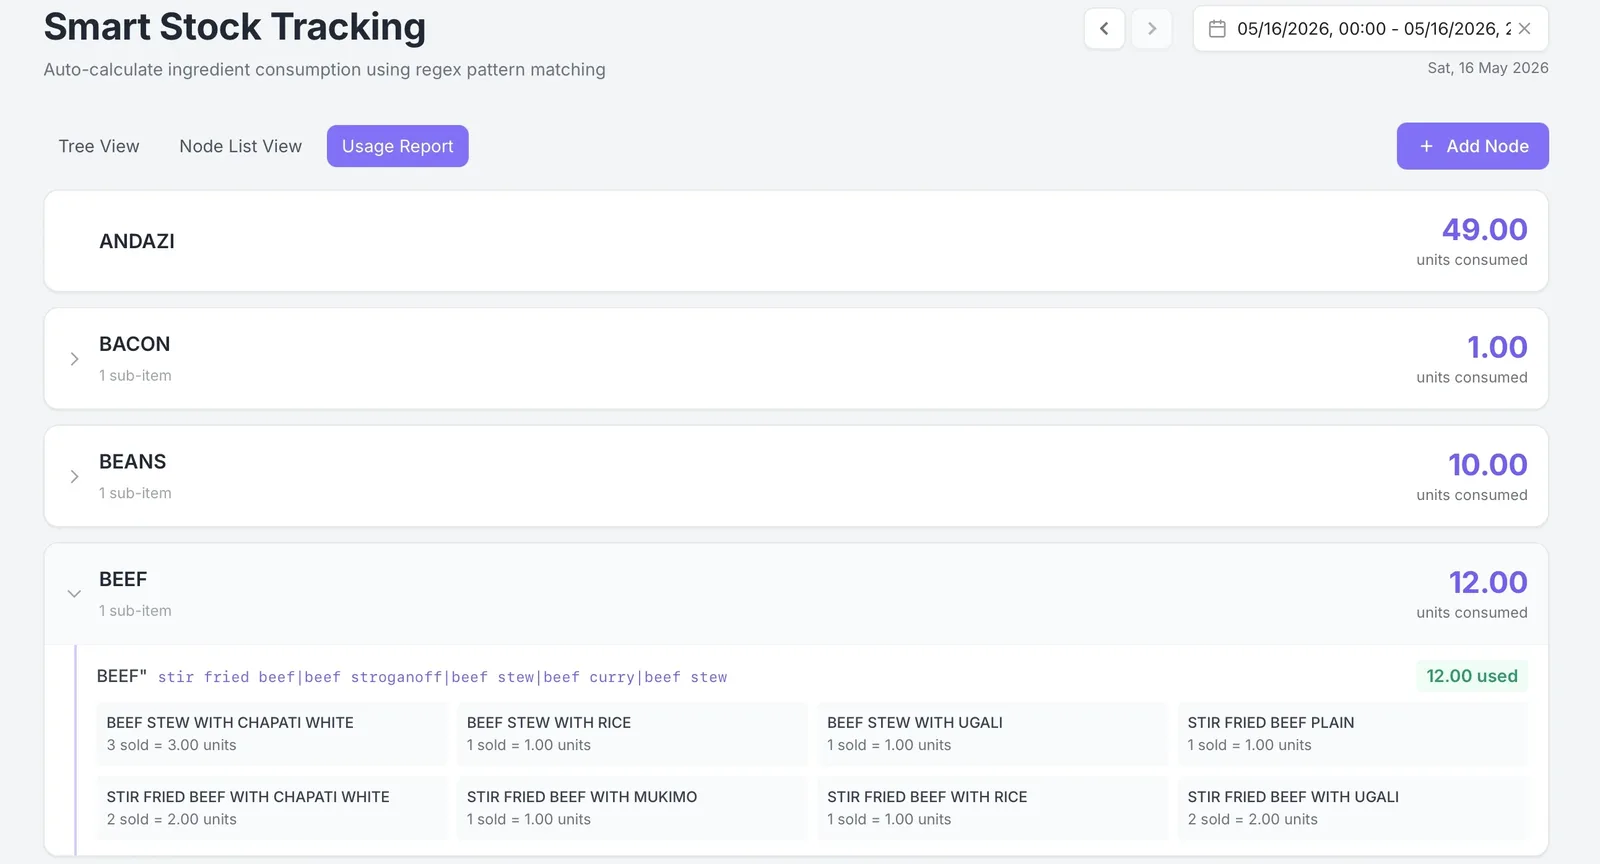
Task: Click the BACON card title
Action: [x=134, y=344]
